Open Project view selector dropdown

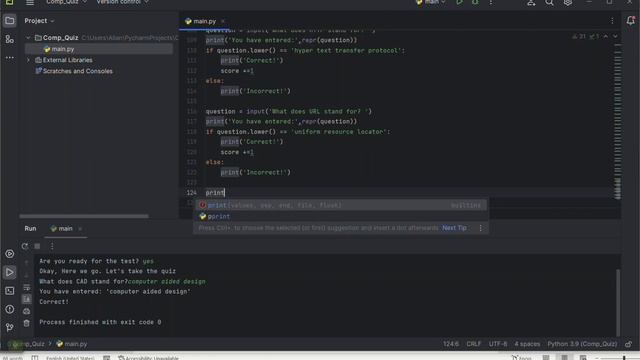point(39,21)
